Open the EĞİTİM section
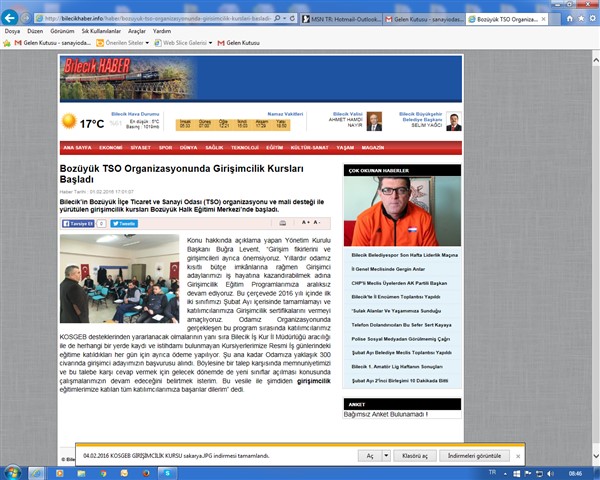Image resolution: width=600 pixels, height=480 pixels. (274, 148)
